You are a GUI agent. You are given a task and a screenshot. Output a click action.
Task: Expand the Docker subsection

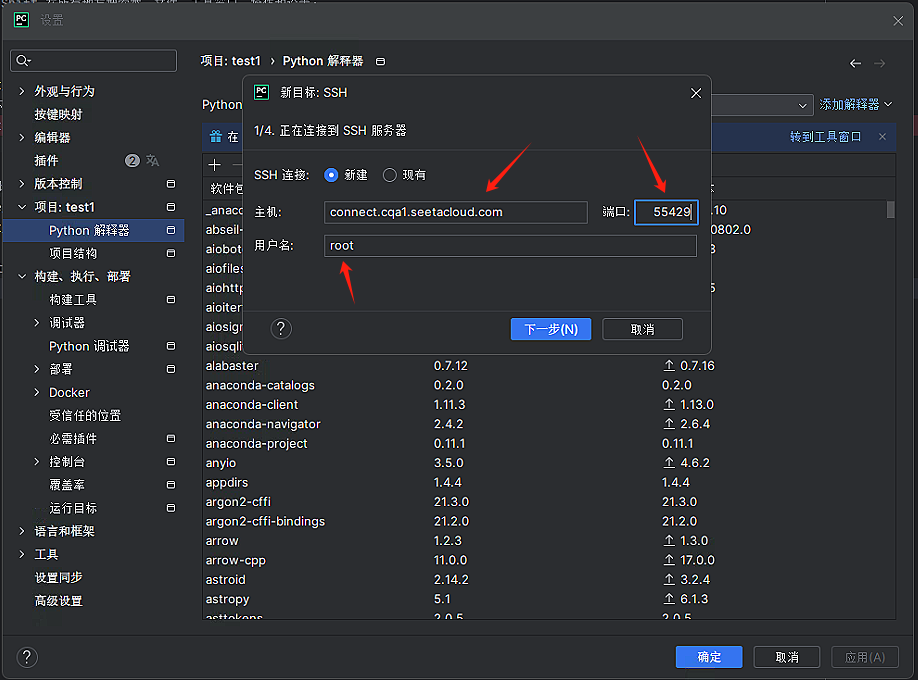(x=36, y=392)
